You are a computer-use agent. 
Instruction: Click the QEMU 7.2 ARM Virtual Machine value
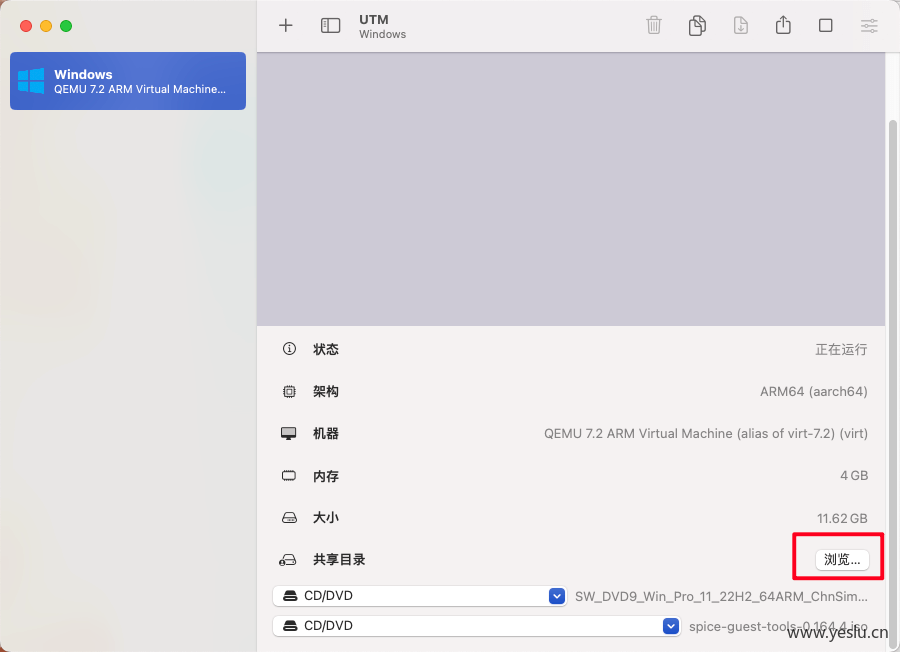point(705,433)
